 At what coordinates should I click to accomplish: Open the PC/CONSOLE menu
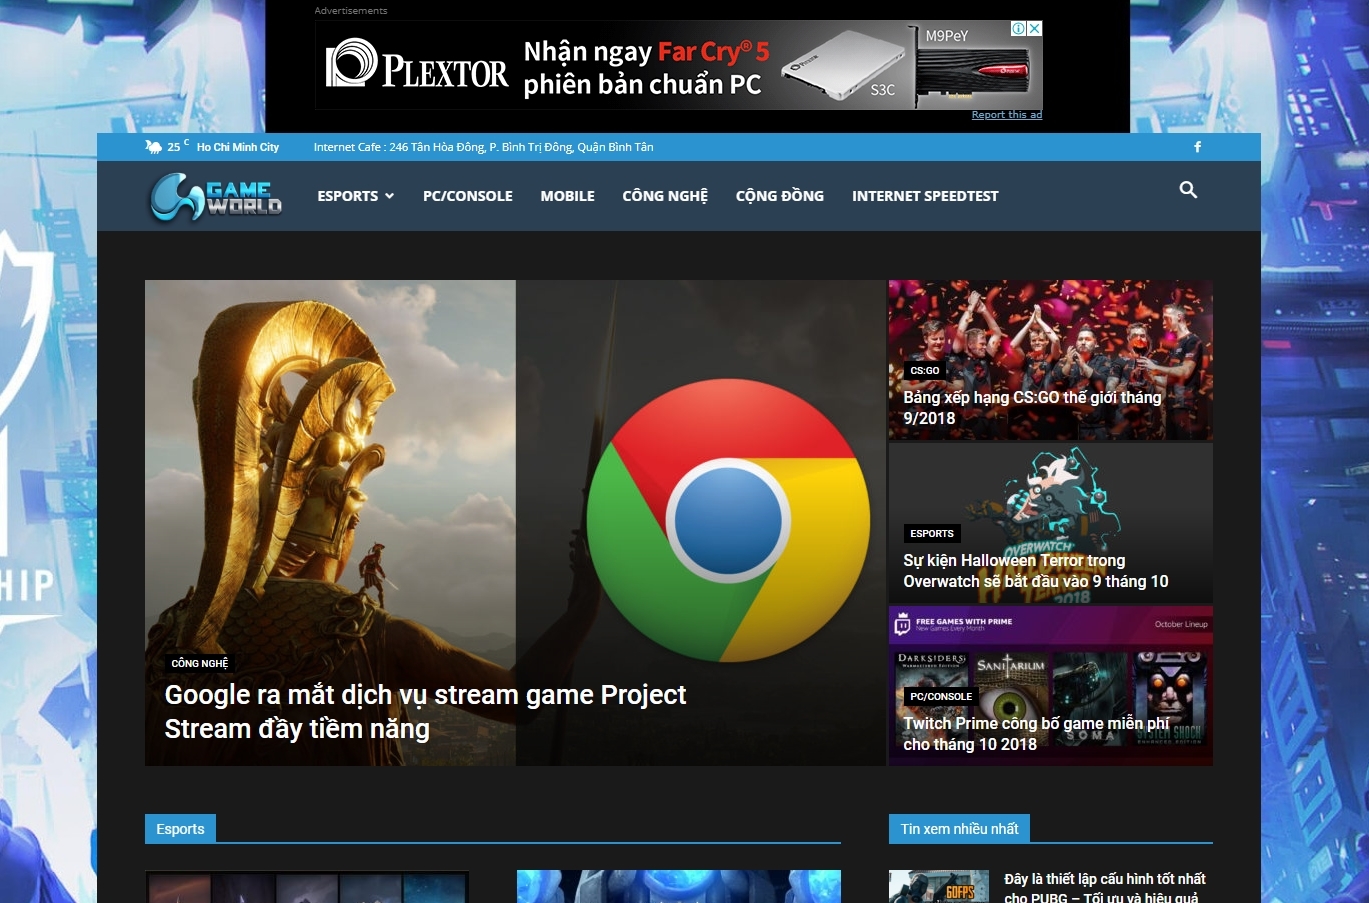pyautogui.click(x=468, y=196)
